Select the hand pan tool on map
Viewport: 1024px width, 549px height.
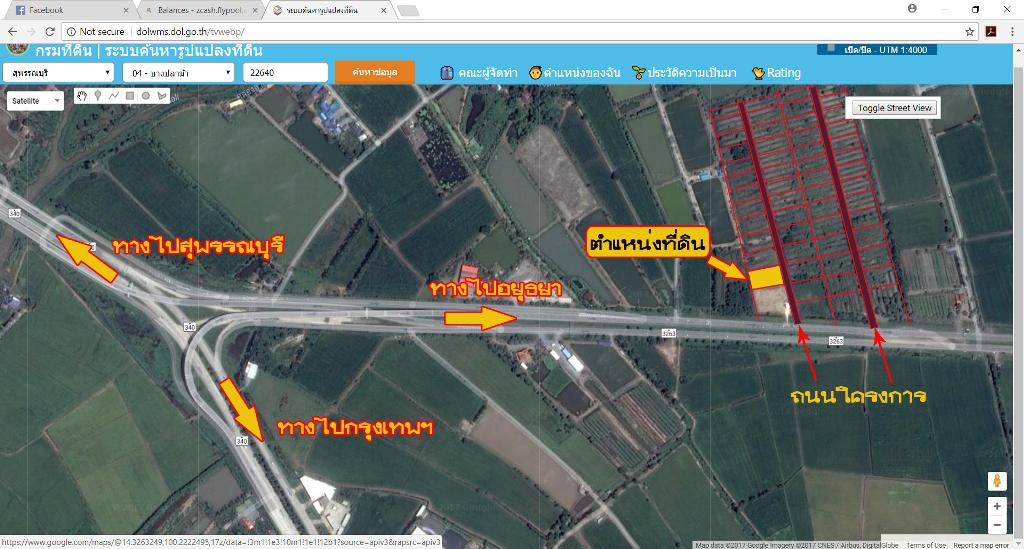coord(82,96)
